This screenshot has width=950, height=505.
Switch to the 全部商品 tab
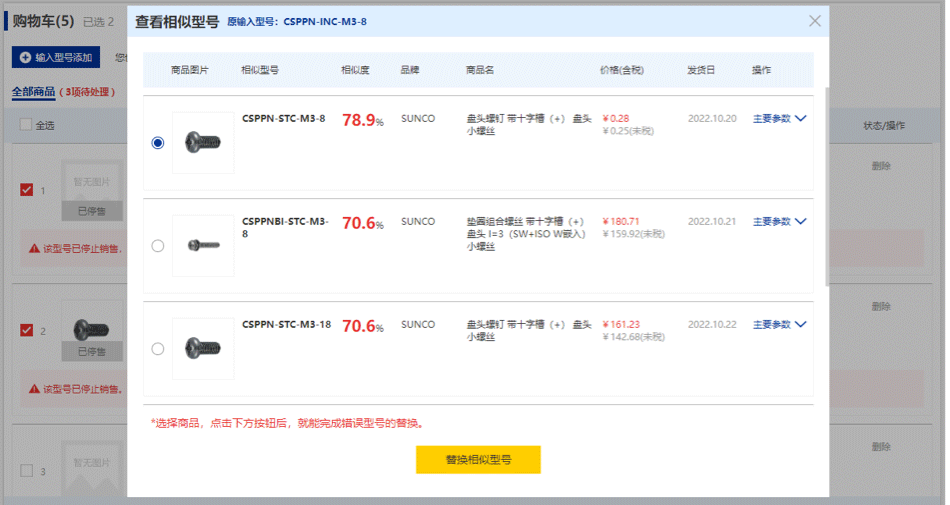point(33,92)
